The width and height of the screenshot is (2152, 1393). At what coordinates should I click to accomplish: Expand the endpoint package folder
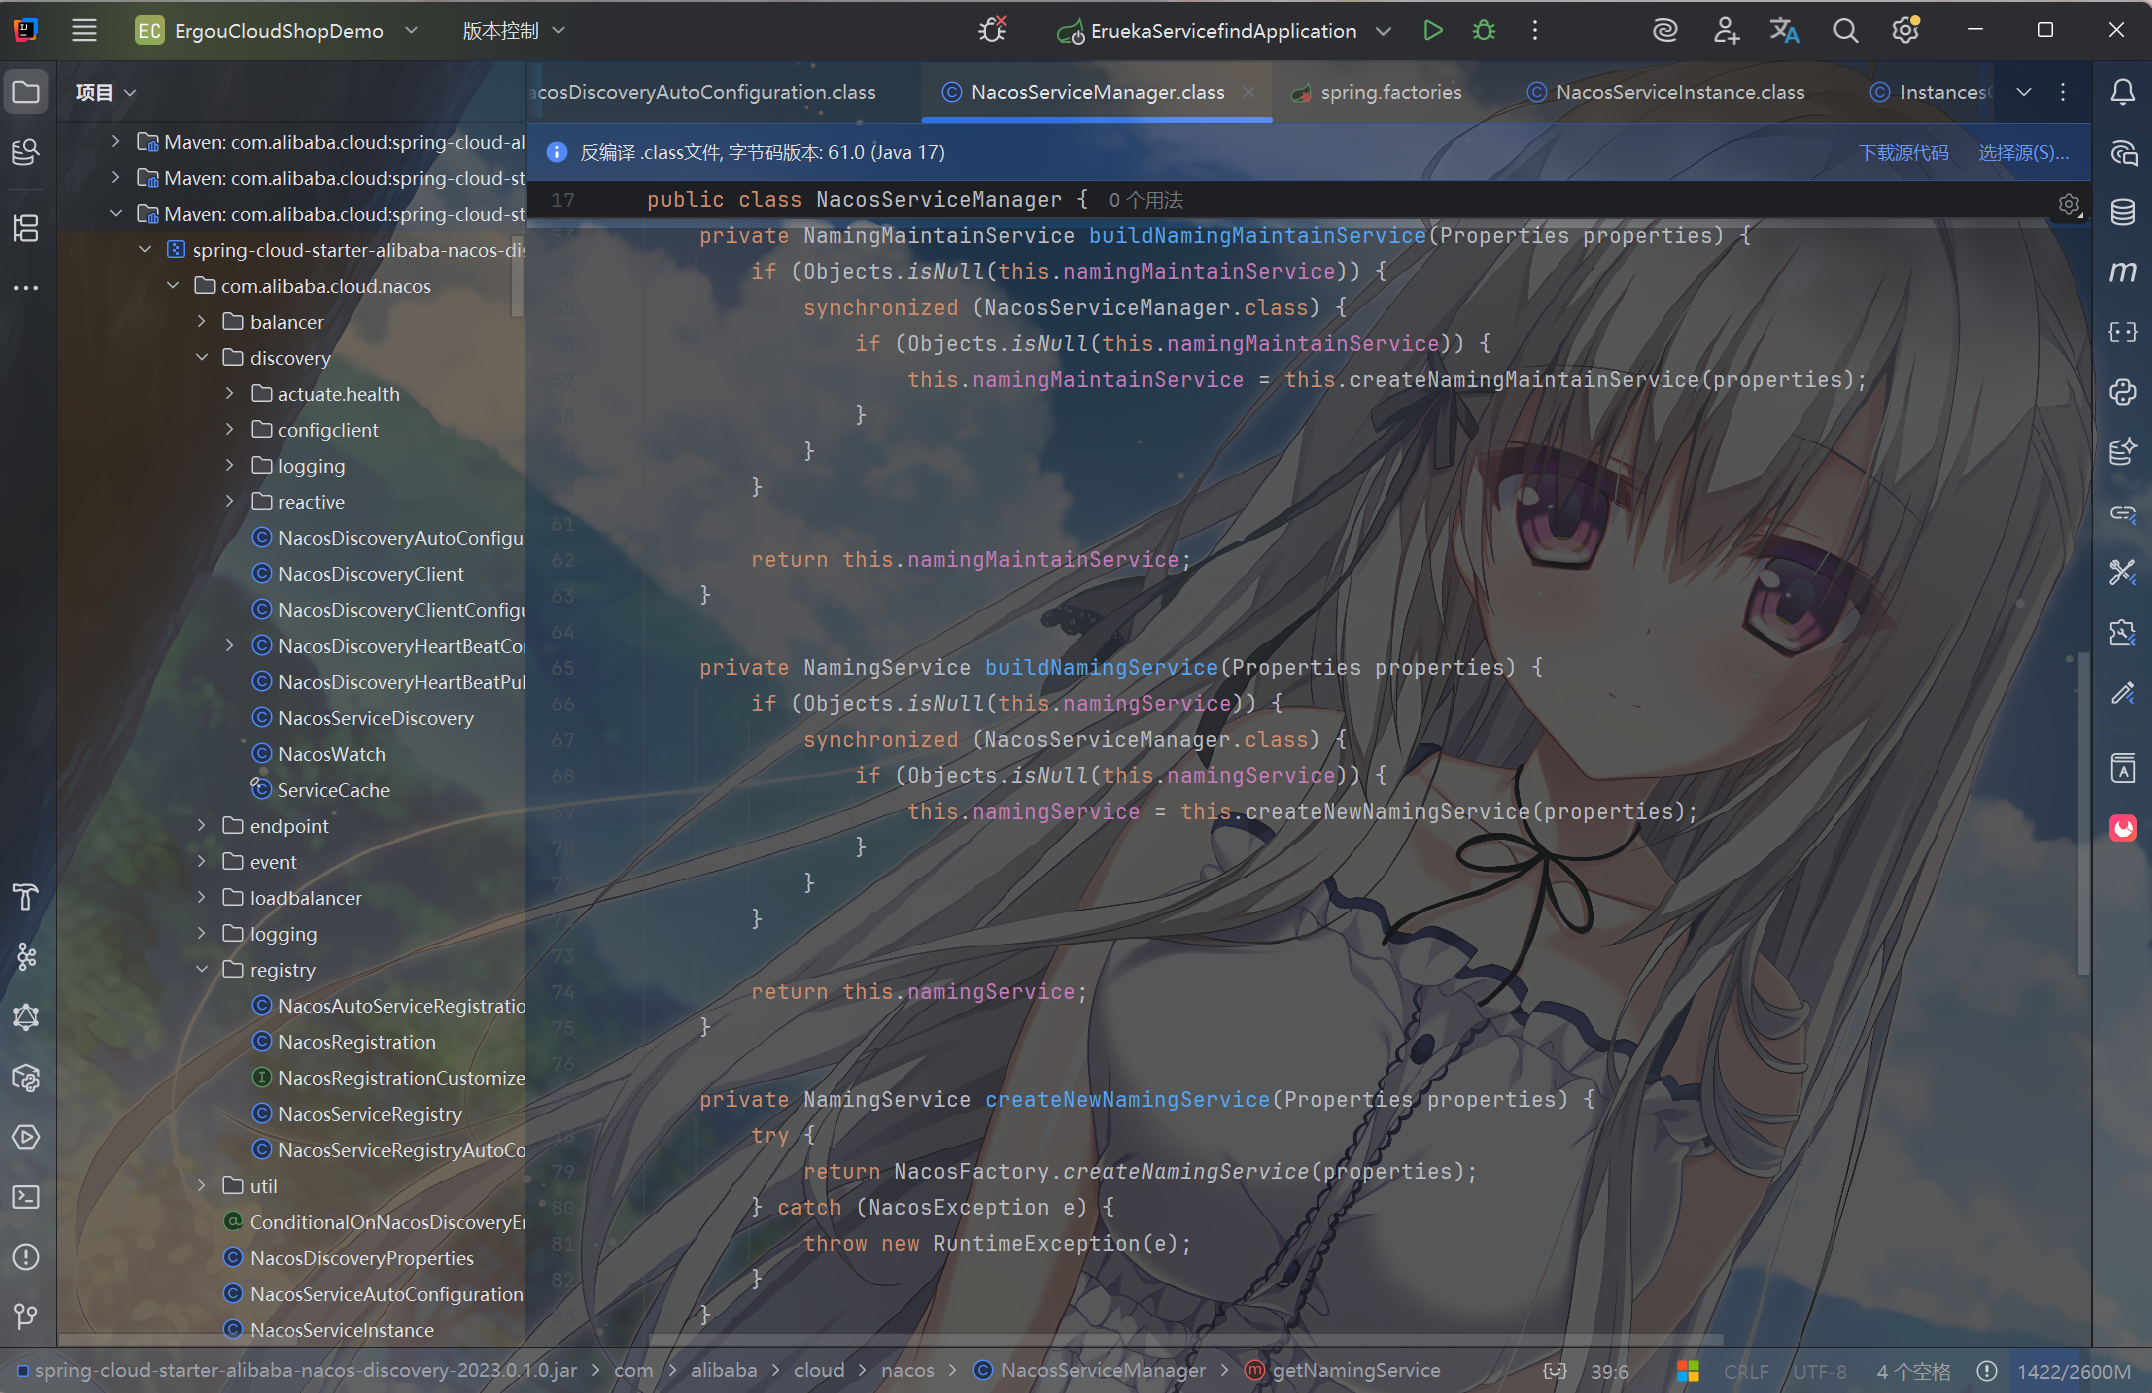coord(202,825)
